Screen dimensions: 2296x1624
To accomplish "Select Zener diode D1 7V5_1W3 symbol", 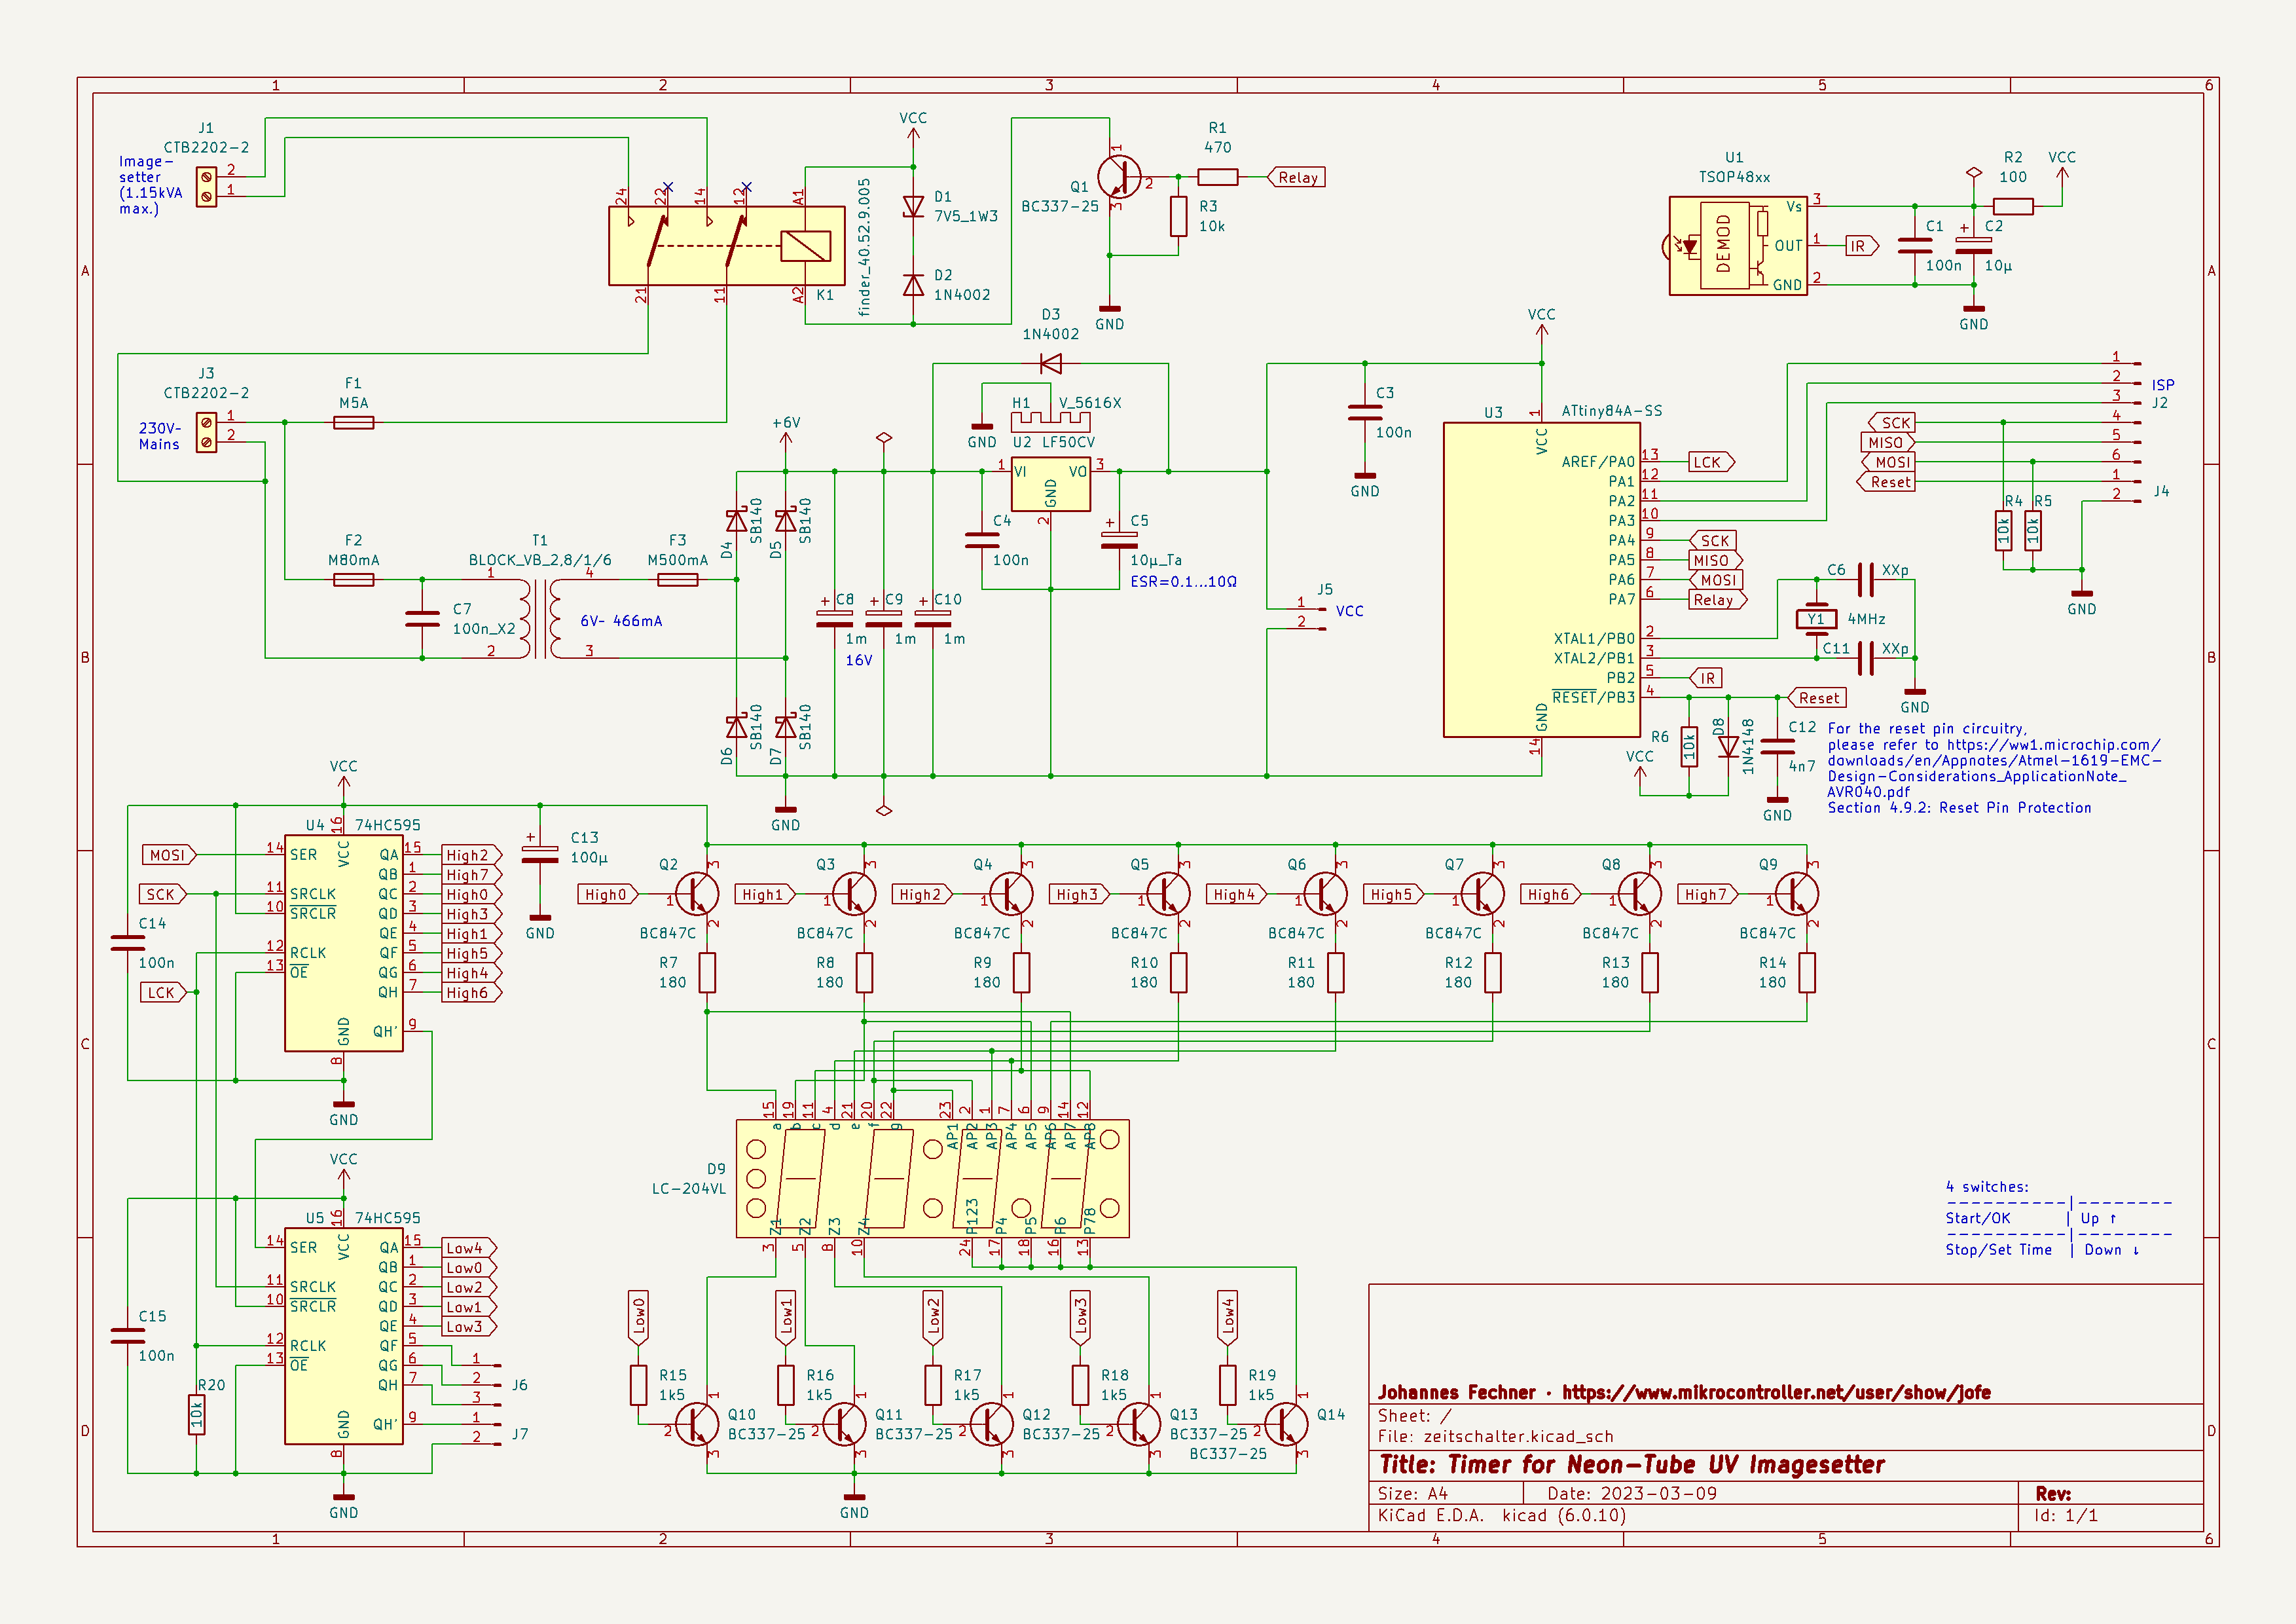I will pyautogui.click(x=913, y=206).
